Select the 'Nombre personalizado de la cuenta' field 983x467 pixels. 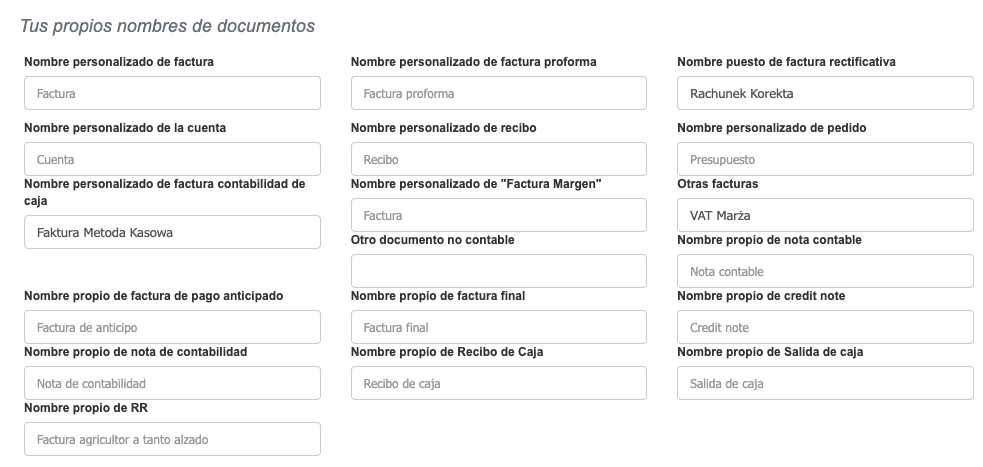(172, 159)
